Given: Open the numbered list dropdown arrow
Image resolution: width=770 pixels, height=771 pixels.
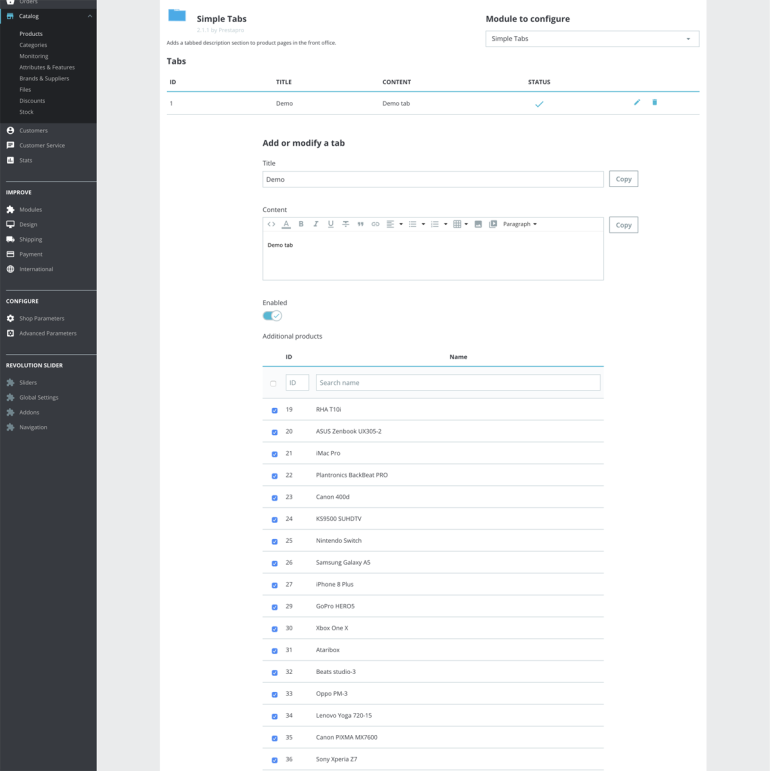Looking at the screenshot, I should (445, 224).
